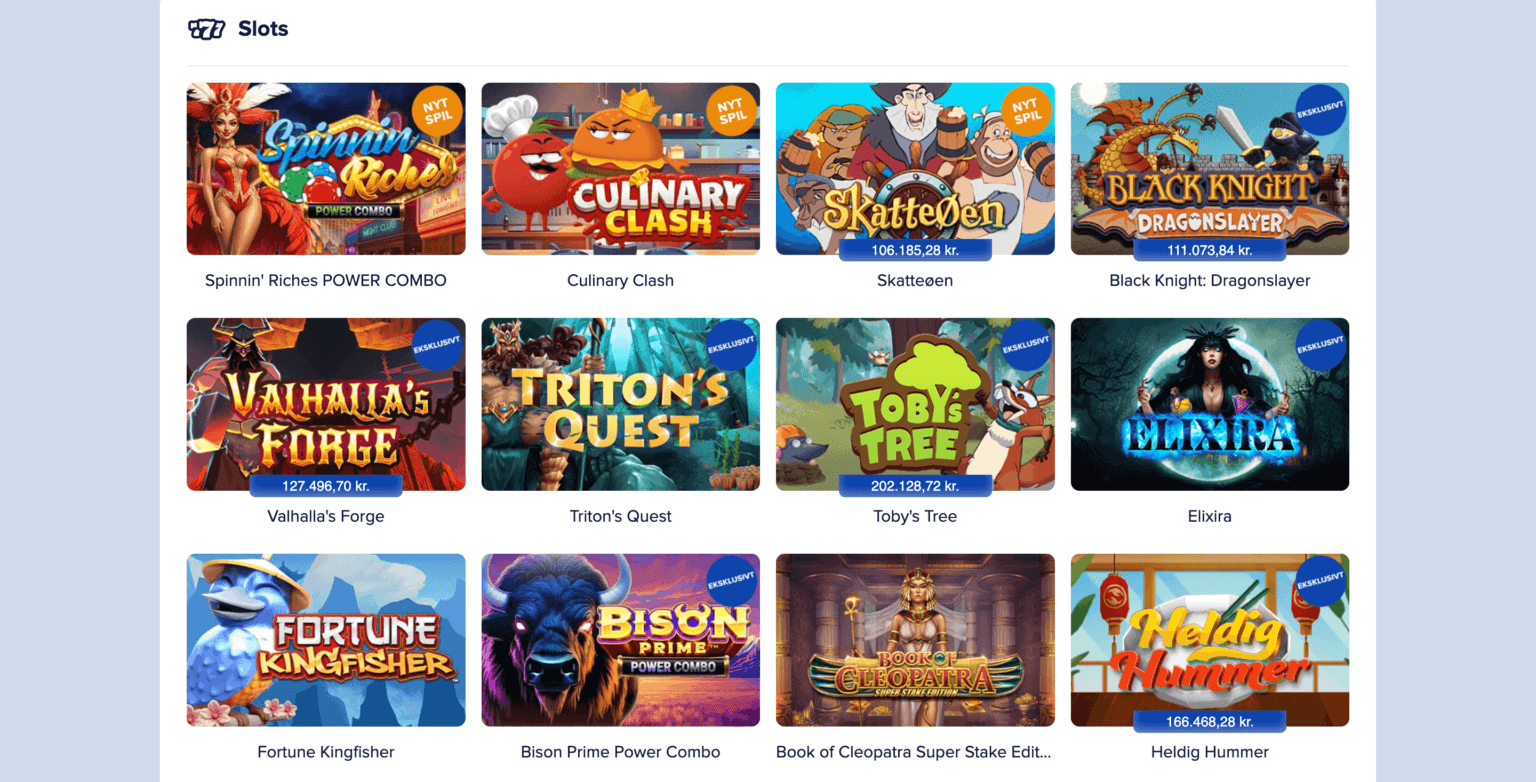Click the EKSKLUSIVT badge on Triton's Quest
The height and width of the screenshot is (782, 1536).
click(x=732, y=346)
